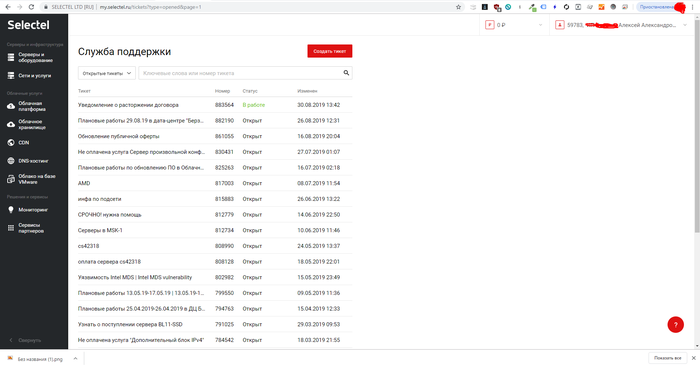
Task: Open DNS-хостинг in sidebar
Action: (28, 161)
